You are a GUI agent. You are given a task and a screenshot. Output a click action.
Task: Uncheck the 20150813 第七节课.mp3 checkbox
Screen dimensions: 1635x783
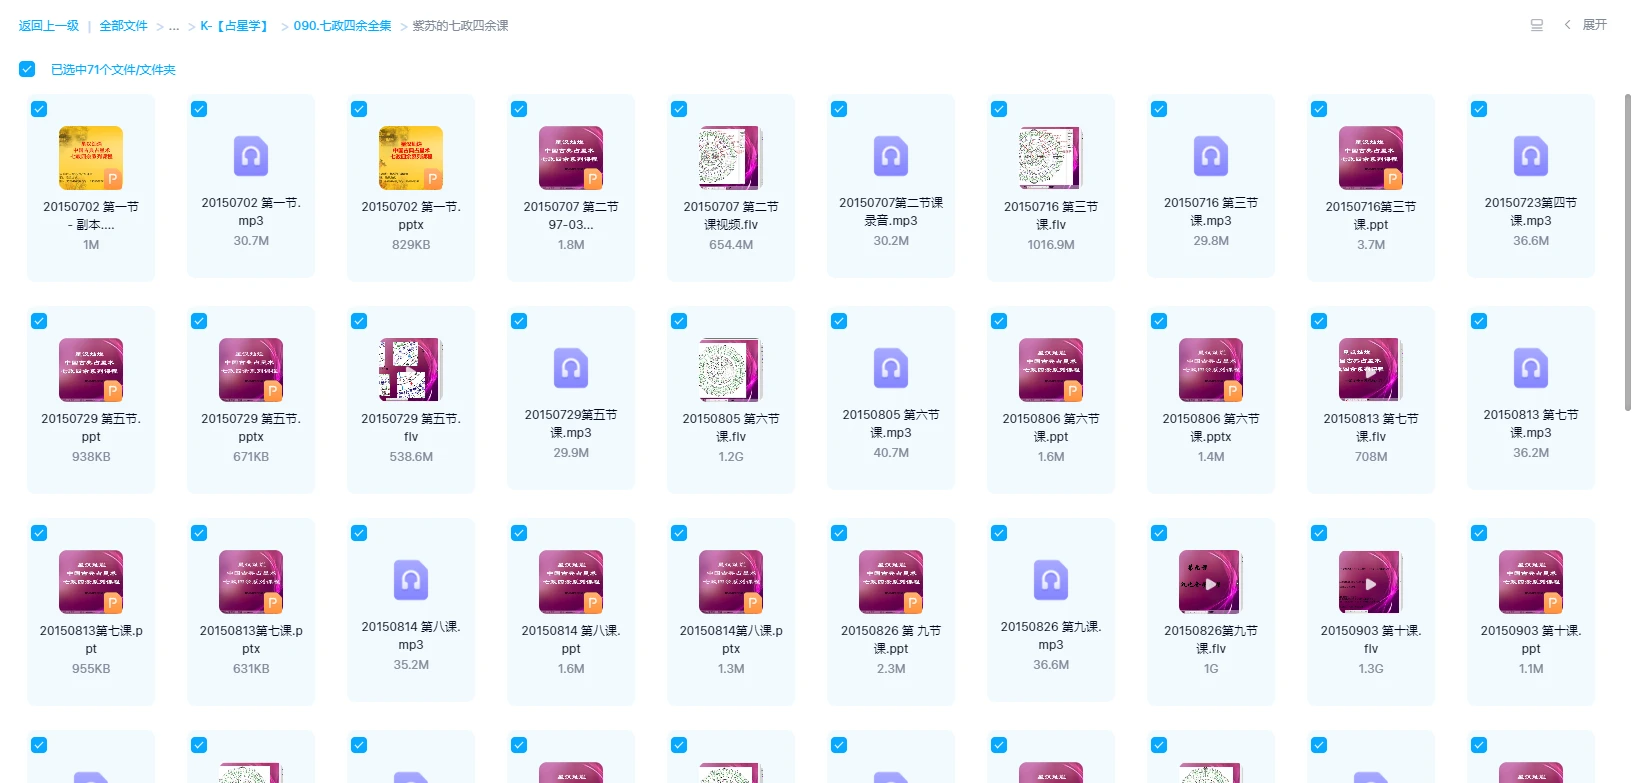[1479, 321]
